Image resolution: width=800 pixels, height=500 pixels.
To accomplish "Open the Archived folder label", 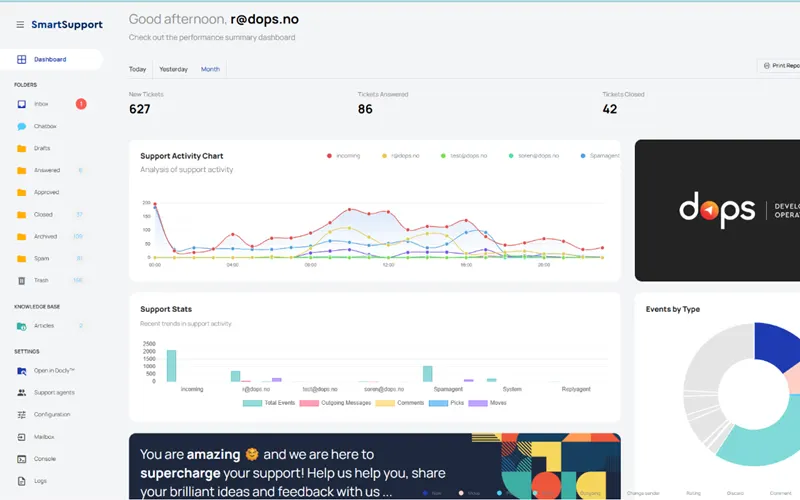I will point(45,237).
